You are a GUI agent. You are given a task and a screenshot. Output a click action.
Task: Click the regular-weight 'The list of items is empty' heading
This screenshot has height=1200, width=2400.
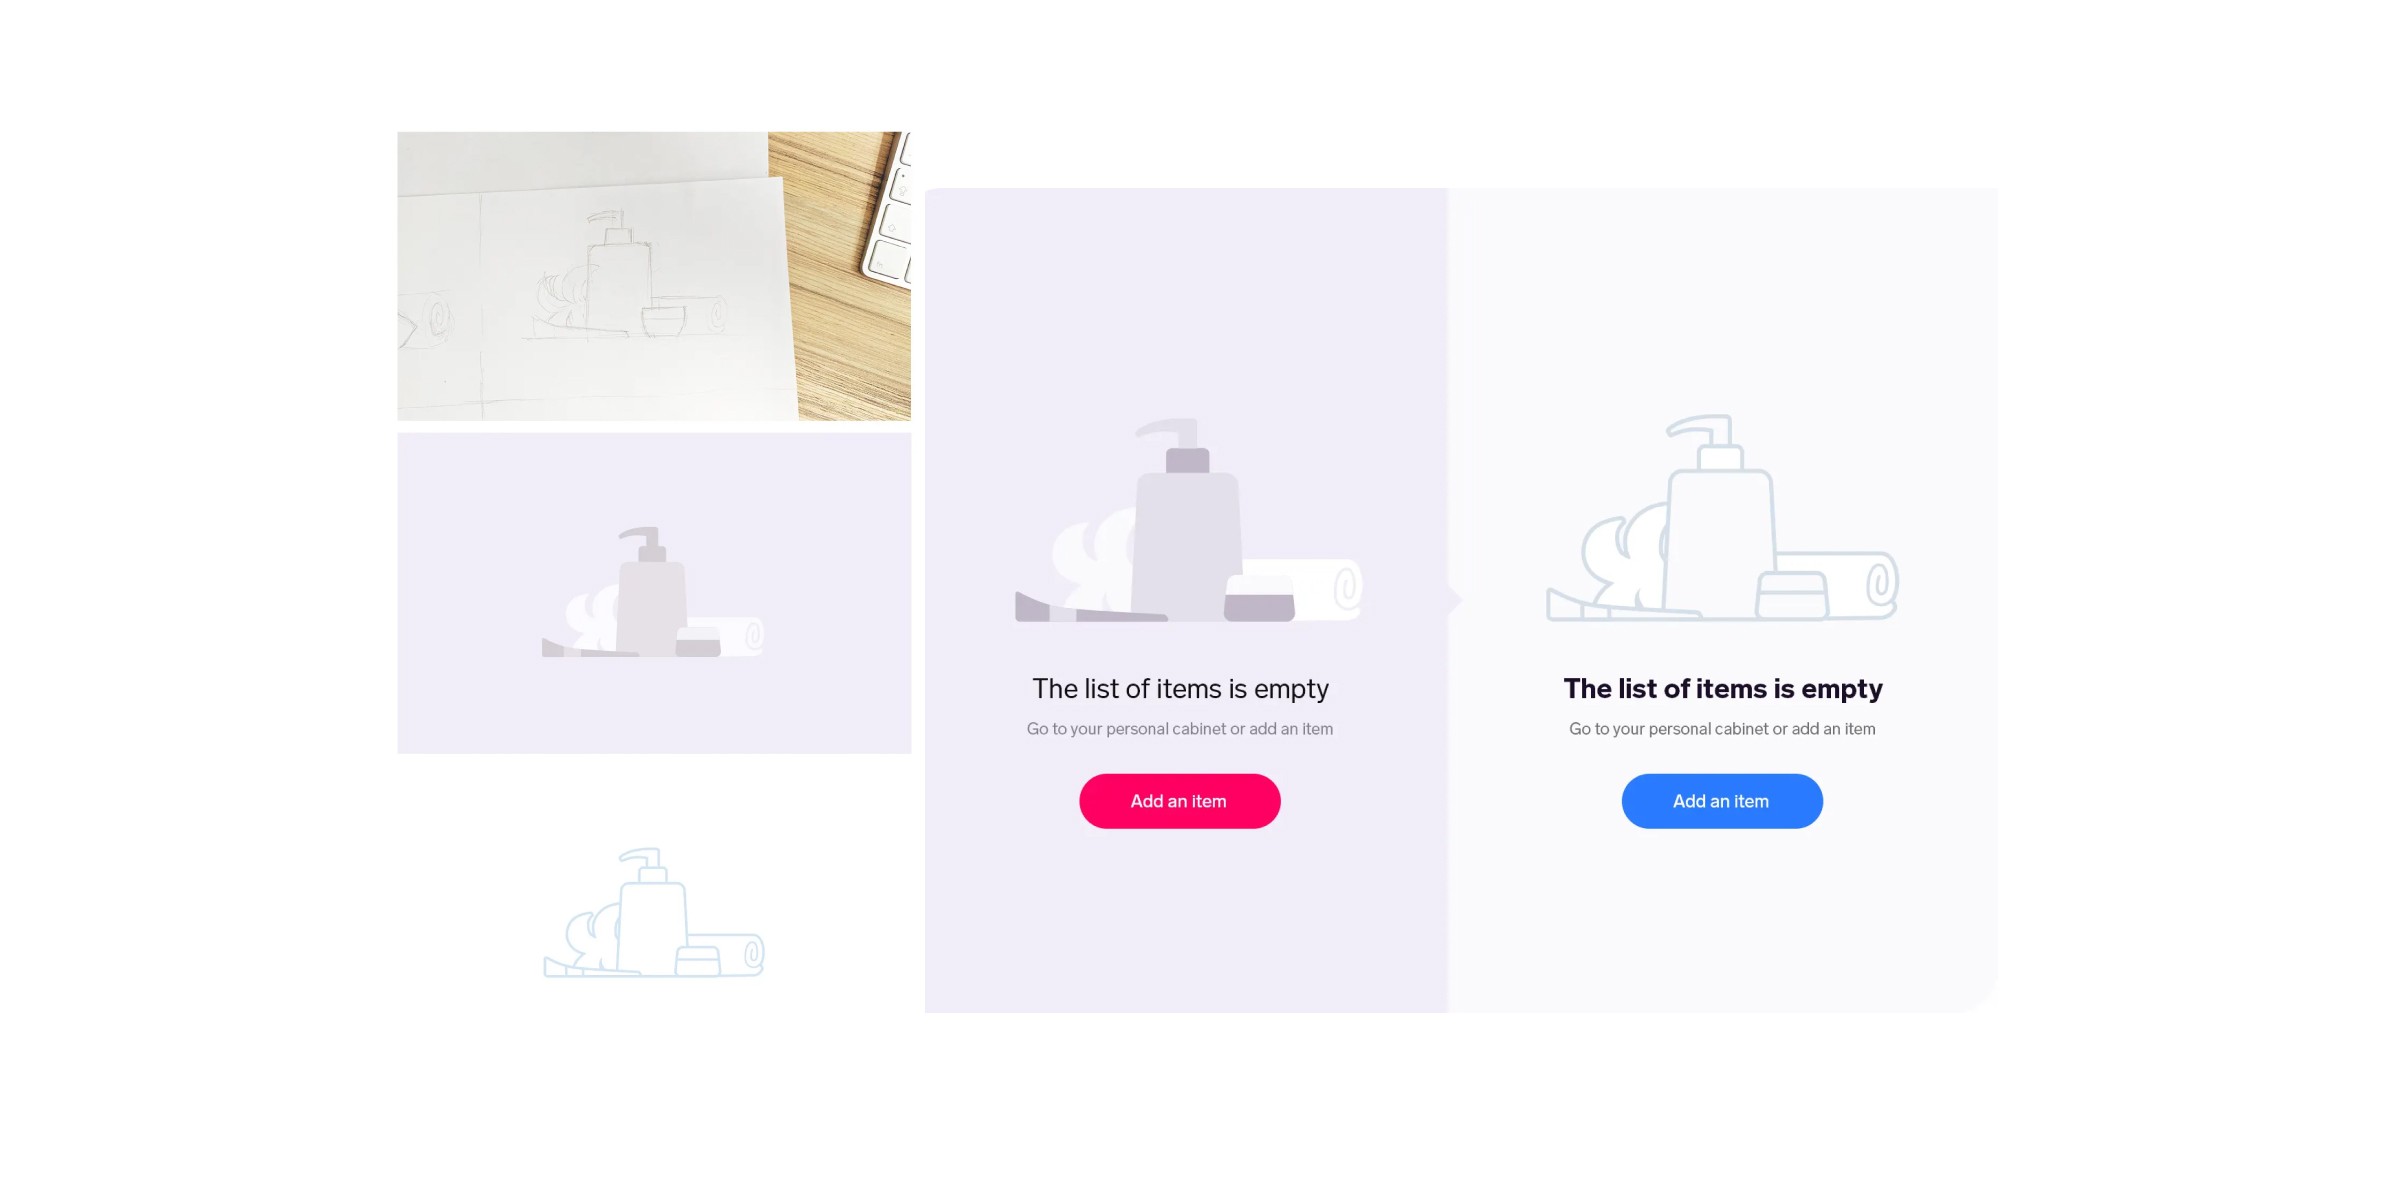(x=1180, y=689)
